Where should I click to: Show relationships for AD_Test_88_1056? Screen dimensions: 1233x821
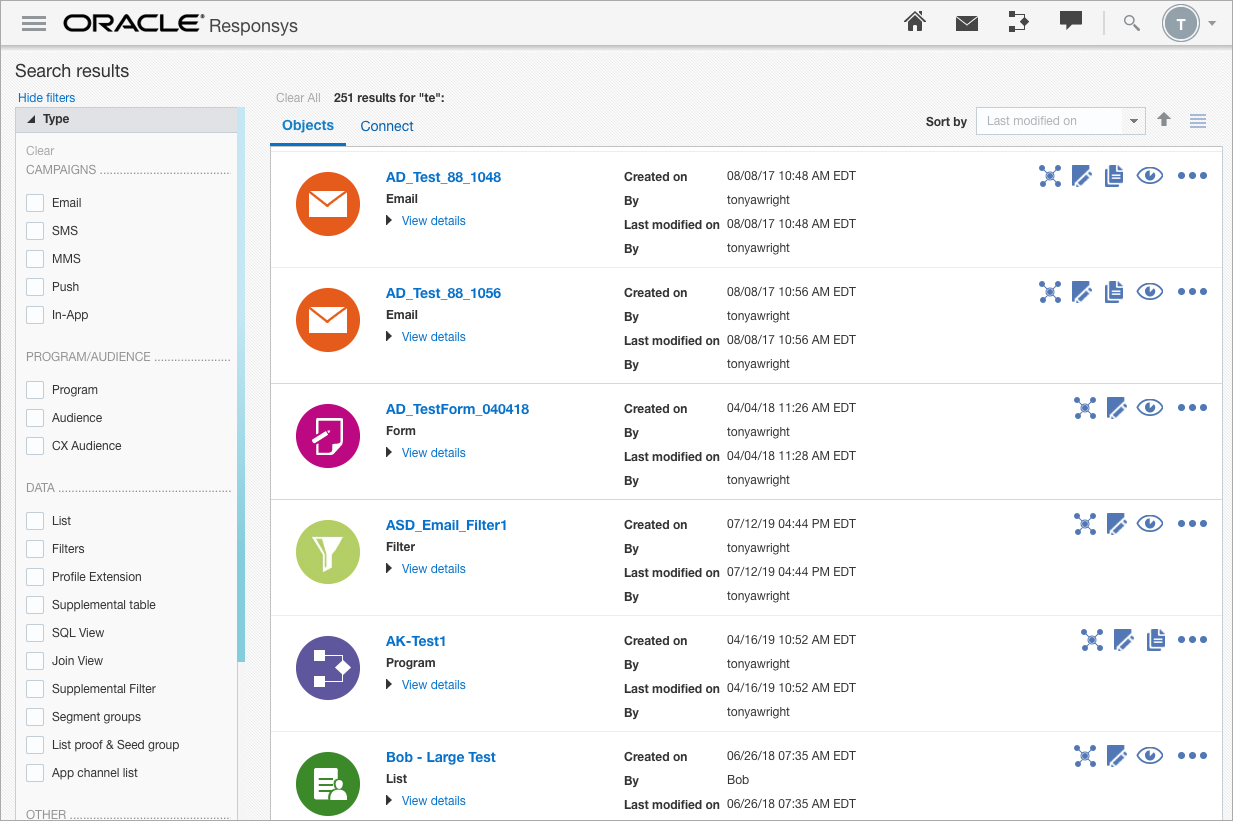[x=1049, y=292]
